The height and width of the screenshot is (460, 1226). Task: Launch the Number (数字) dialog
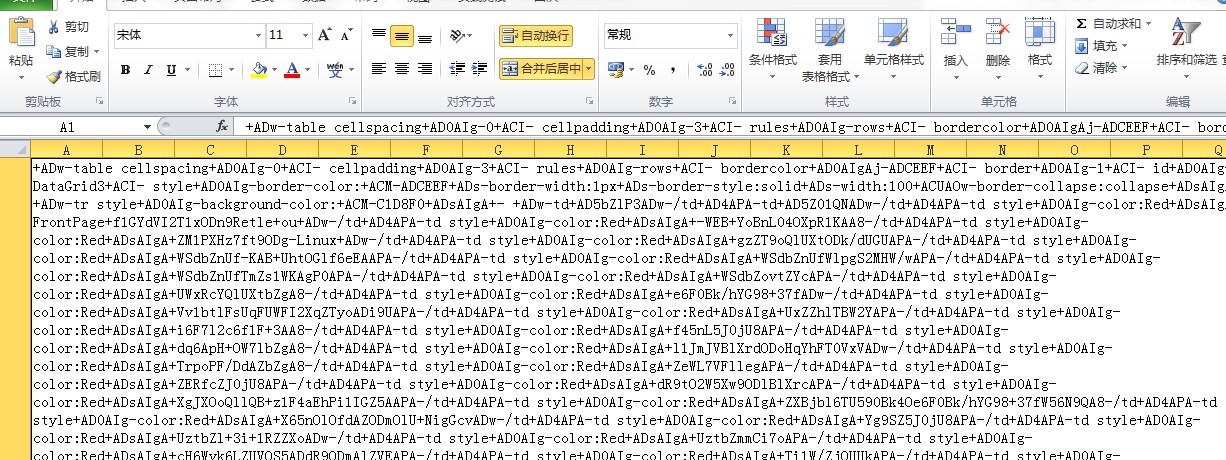(x=733, y=101)
